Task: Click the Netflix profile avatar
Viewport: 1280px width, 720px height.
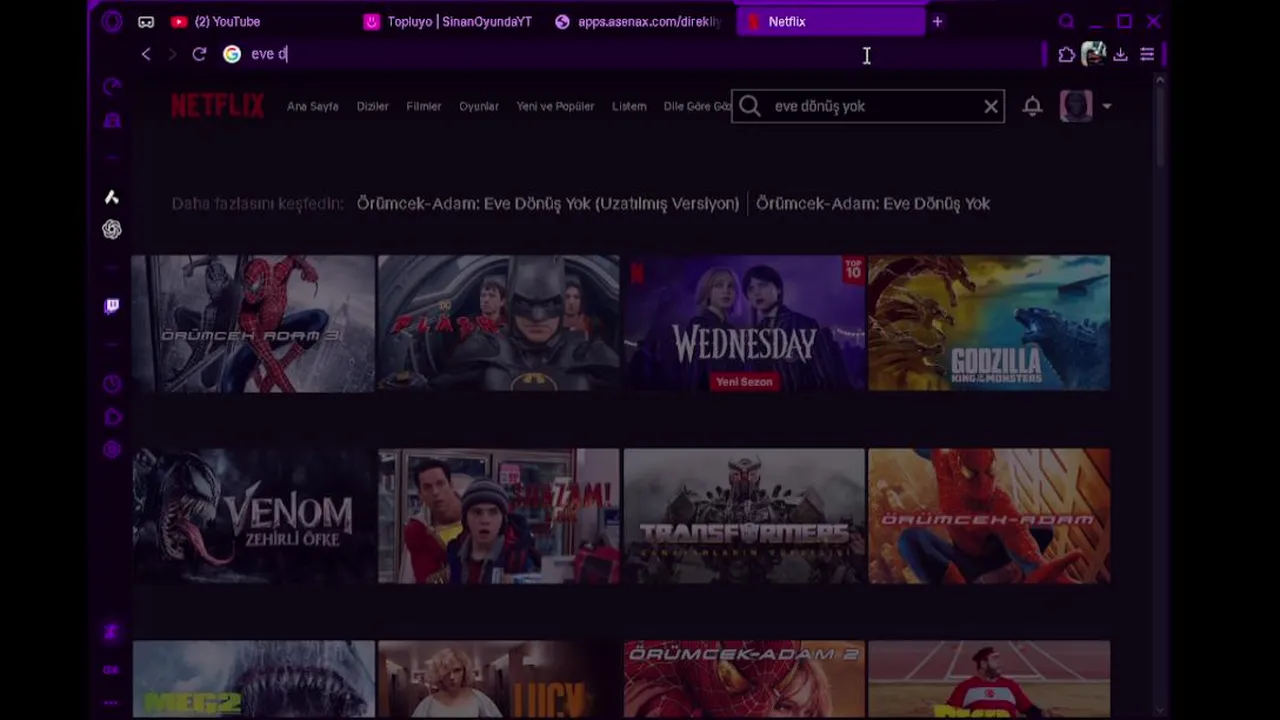Action: click(1076, 106)
